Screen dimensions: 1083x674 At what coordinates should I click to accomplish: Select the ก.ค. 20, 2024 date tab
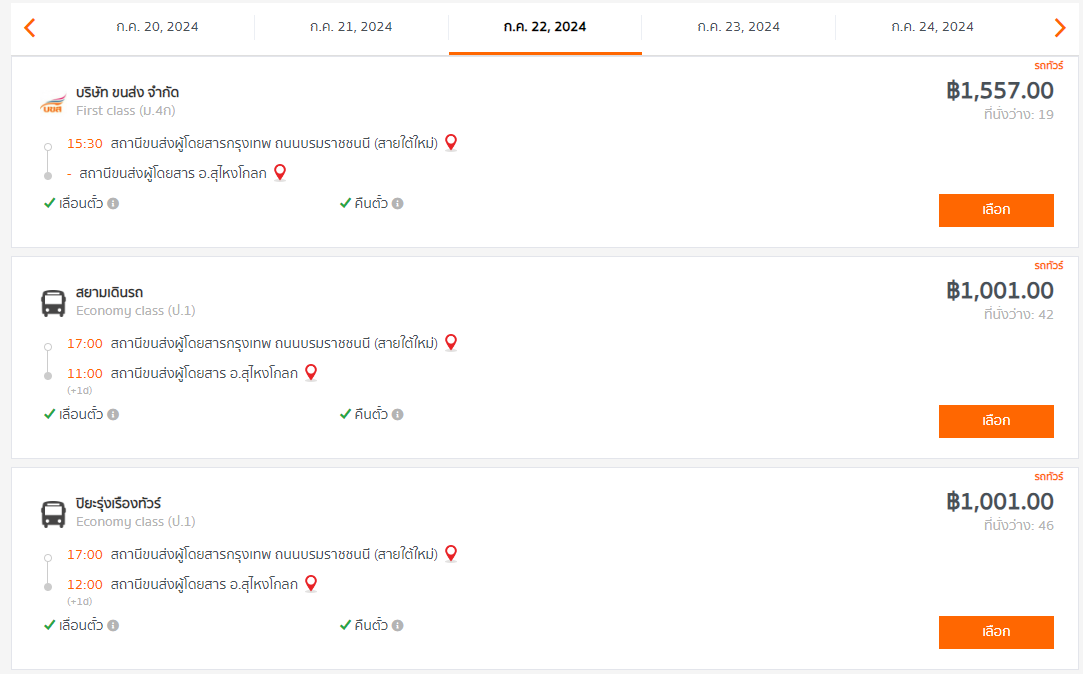pos(157,27)
